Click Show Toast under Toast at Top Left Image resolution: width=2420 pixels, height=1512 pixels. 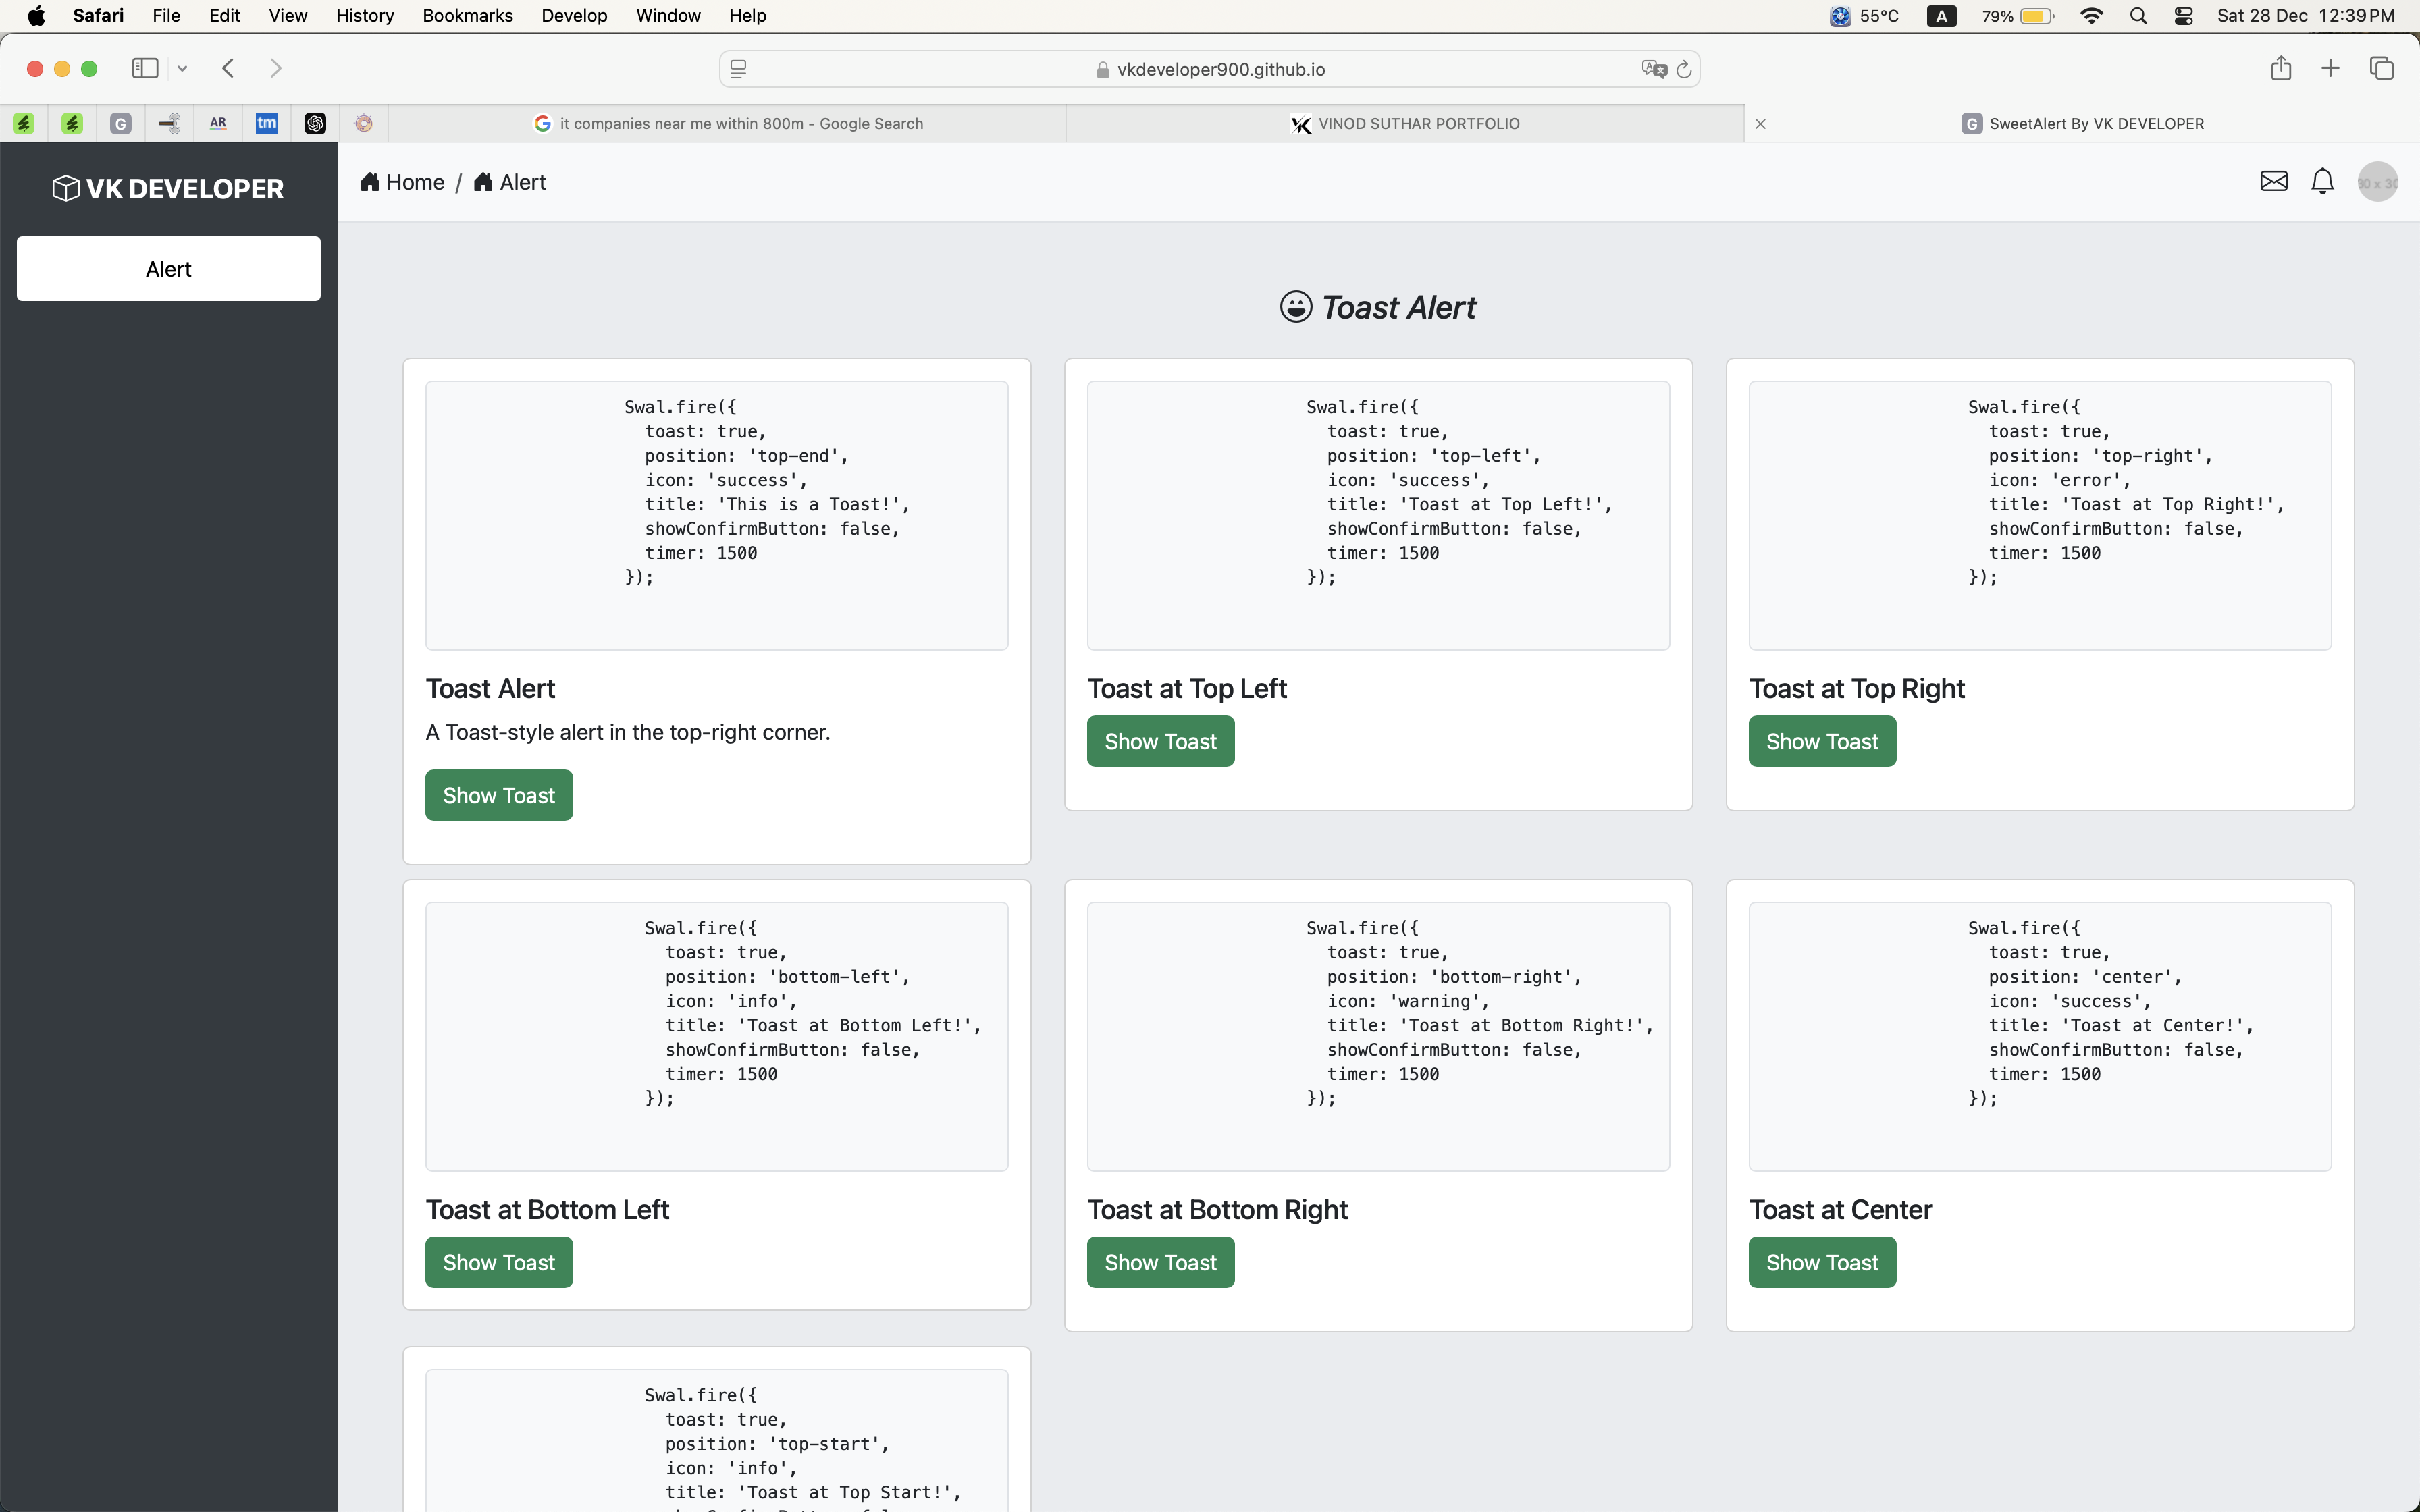click(x=1160, y=741)
